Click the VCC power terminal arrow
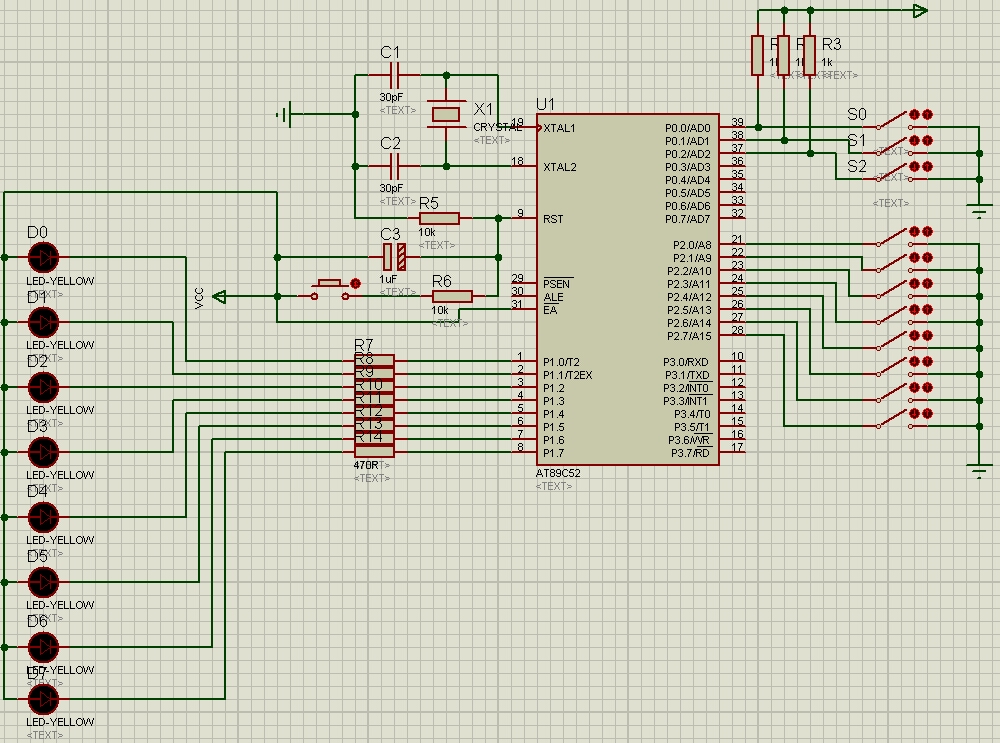 click(x=222, y=296)
